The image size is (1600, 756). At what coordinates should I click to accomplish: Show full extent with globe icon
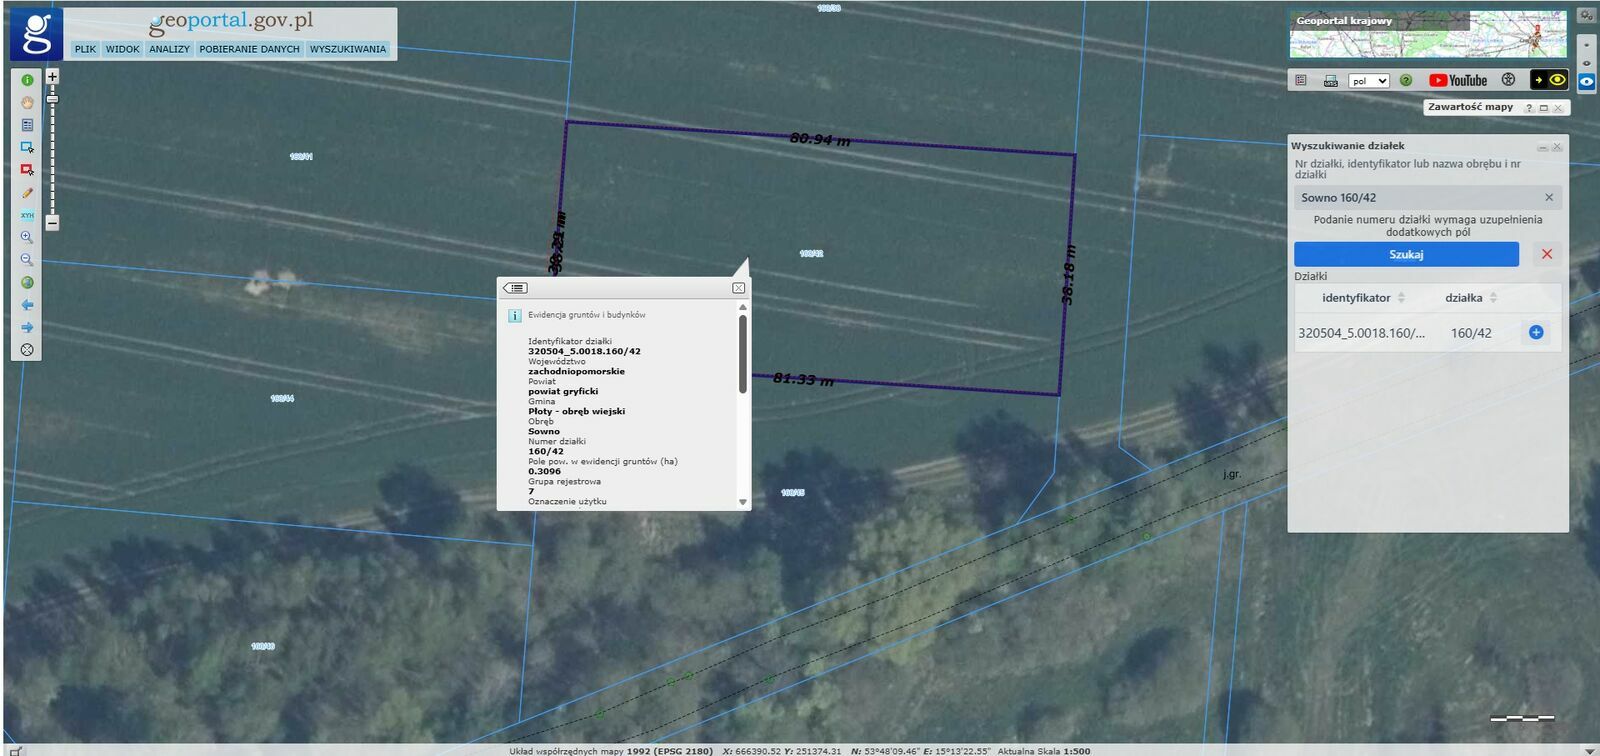pos(27,282)
